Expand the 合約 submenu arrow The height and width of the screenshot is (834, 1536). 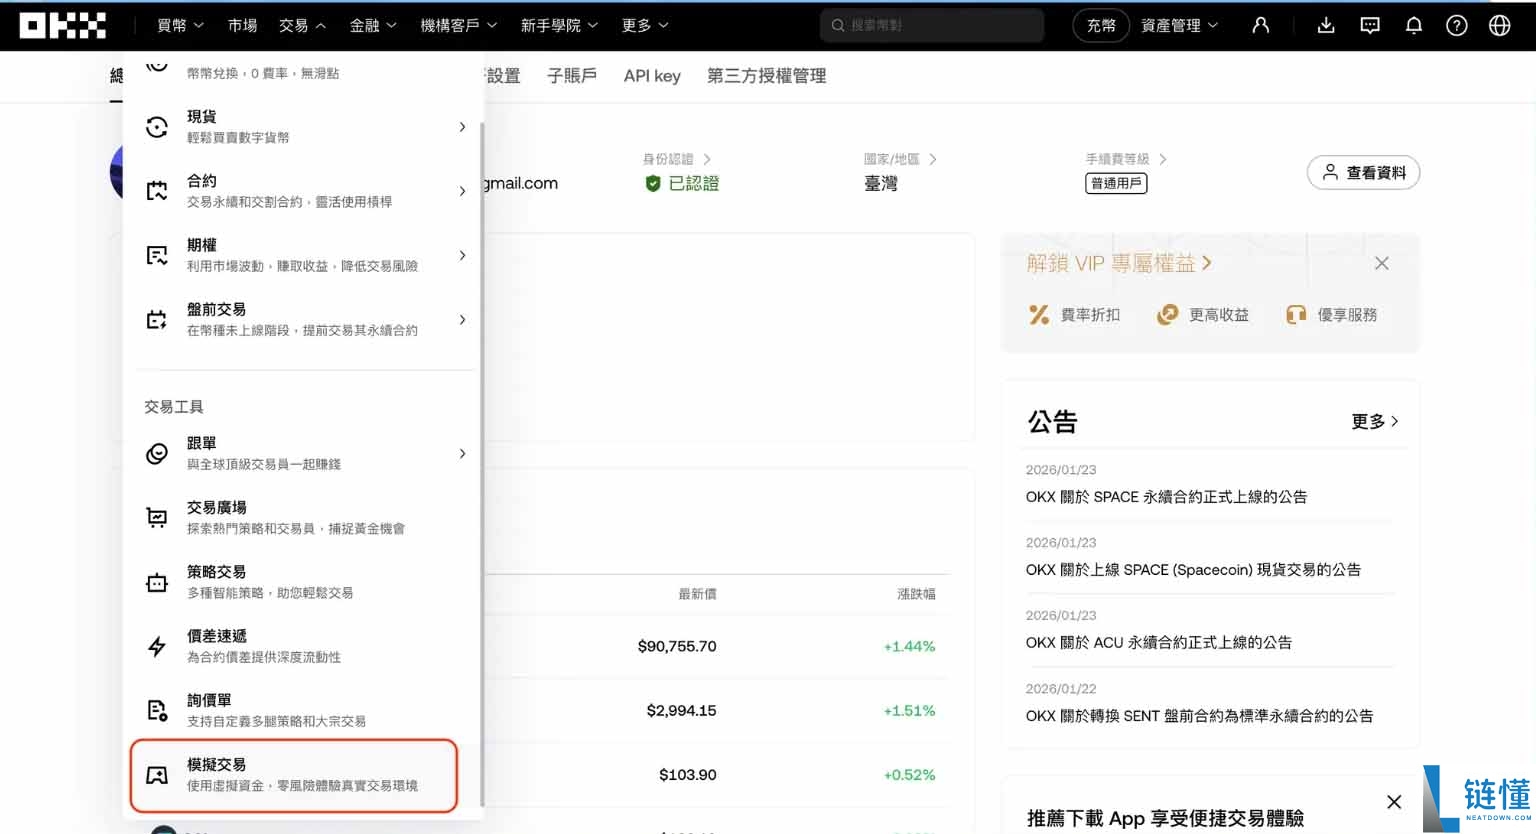[x=462, y=191]
